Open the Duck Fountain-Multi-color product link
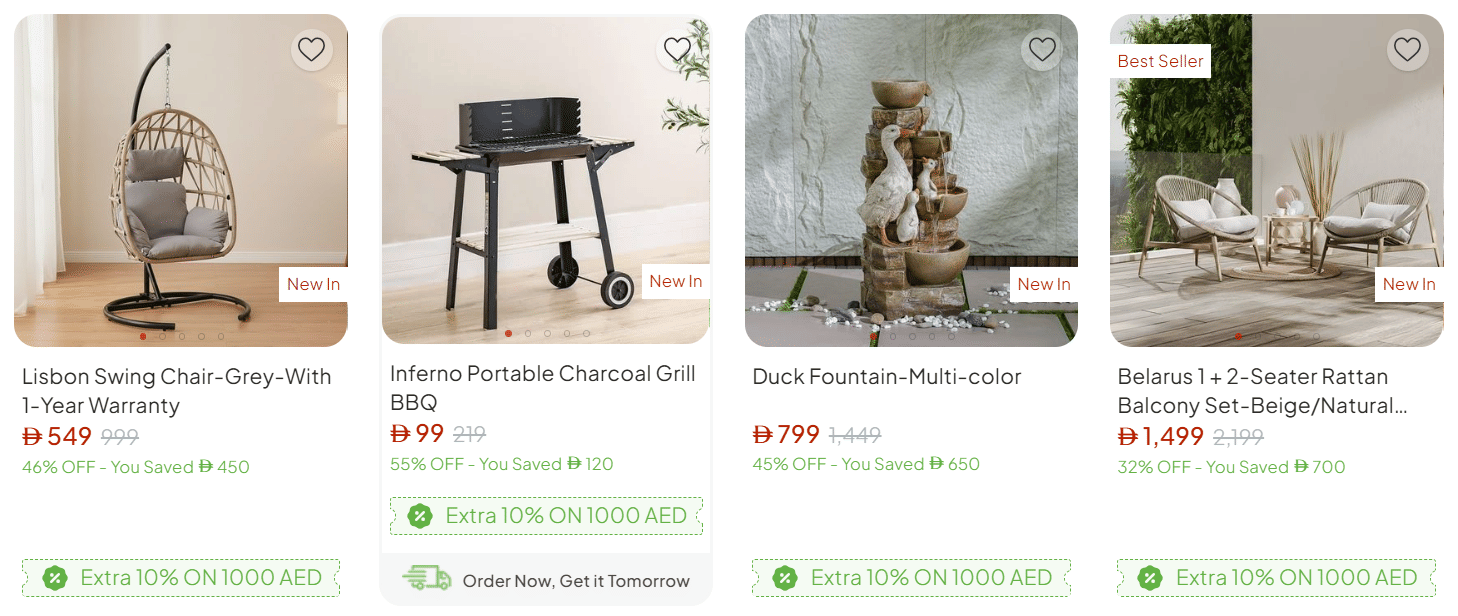Screen dimensions: 1458x616 click(x=886, y=377)
